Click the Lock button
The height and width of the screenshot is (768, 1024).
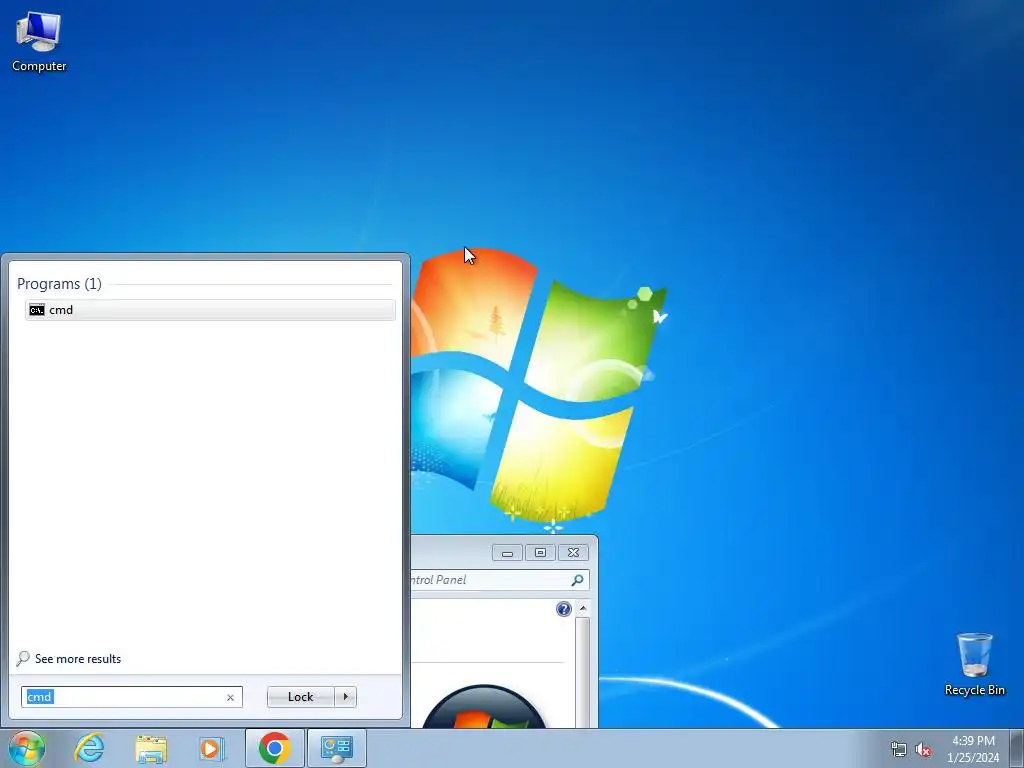300,697
